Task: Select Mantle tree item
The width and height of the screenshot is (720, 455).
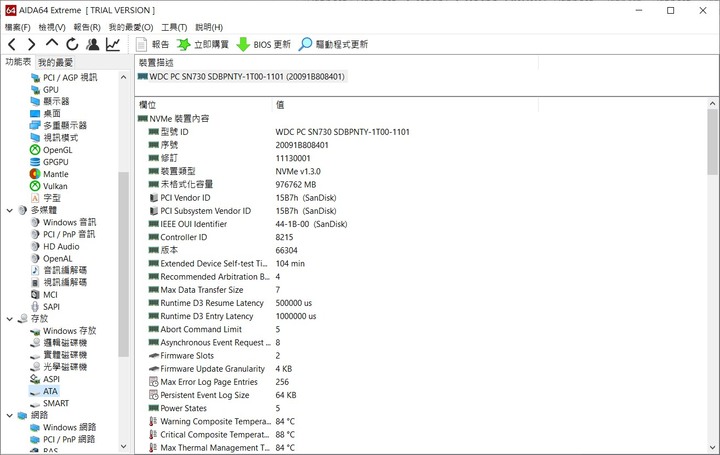Action: 49,174
